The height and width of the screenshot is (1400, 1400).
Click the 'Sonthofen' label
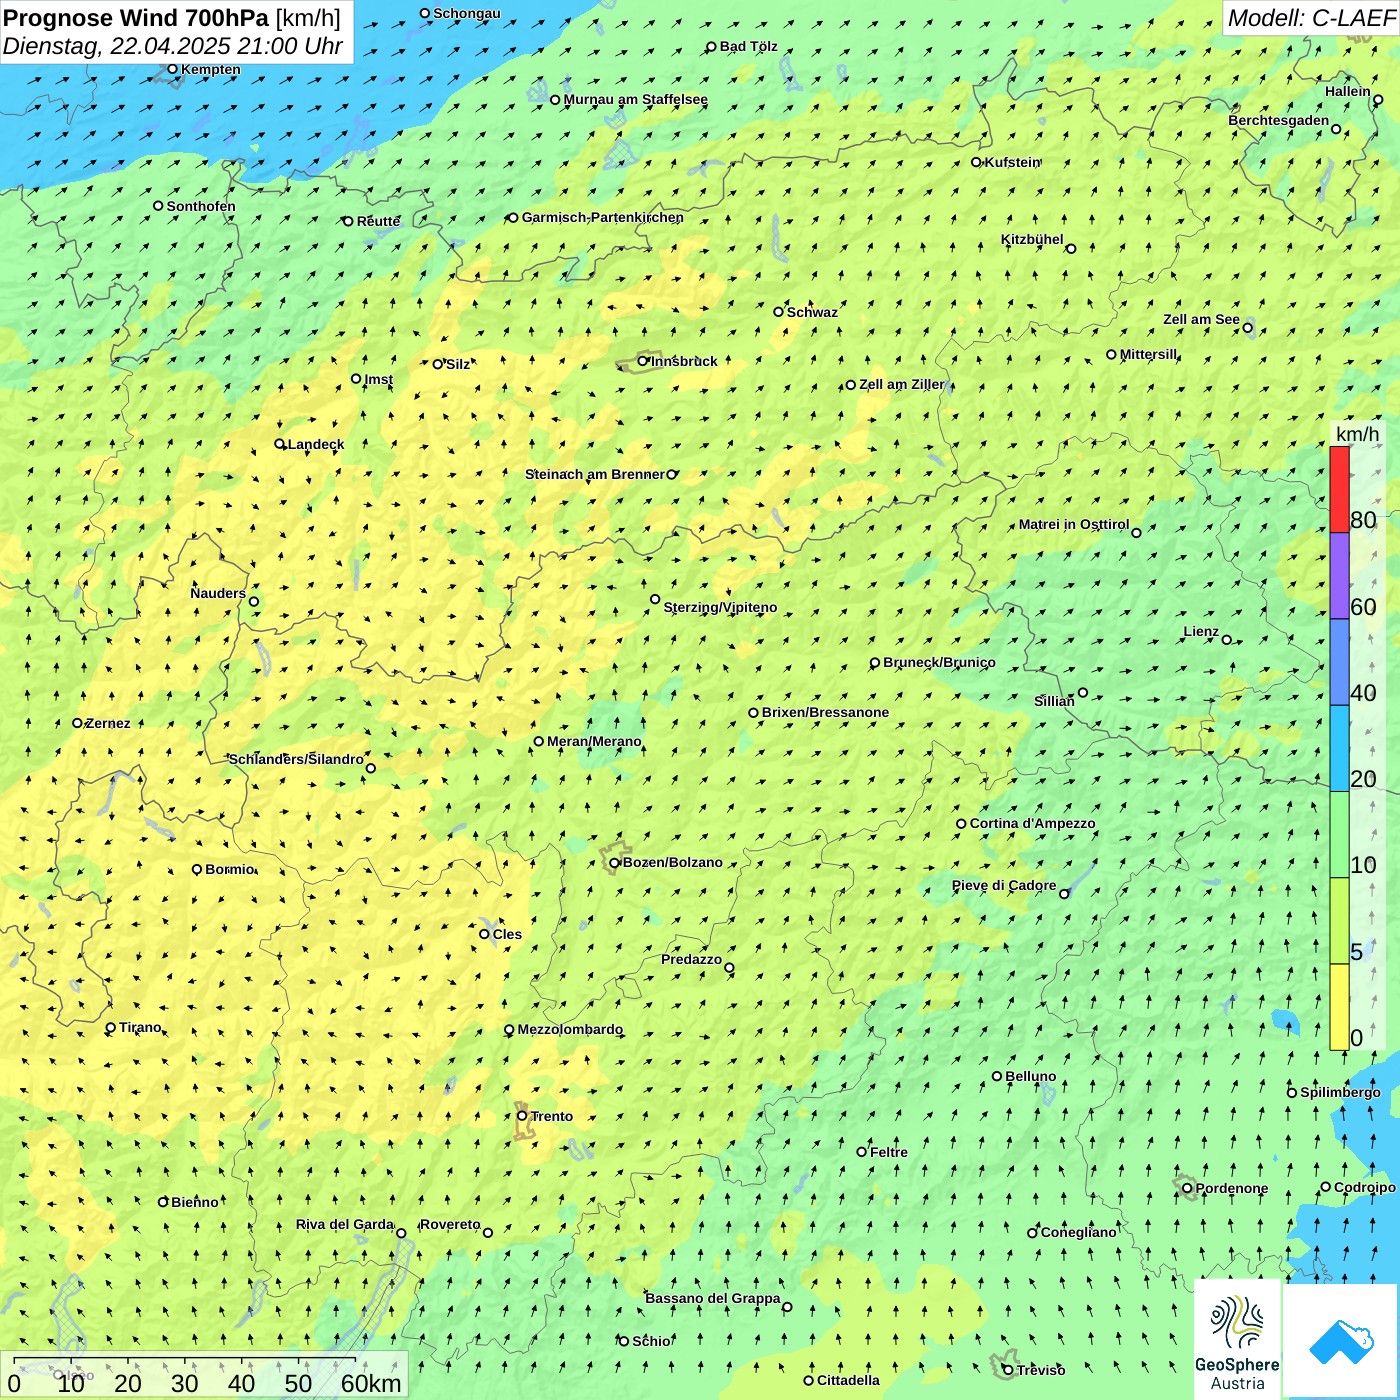pos(201,206)
